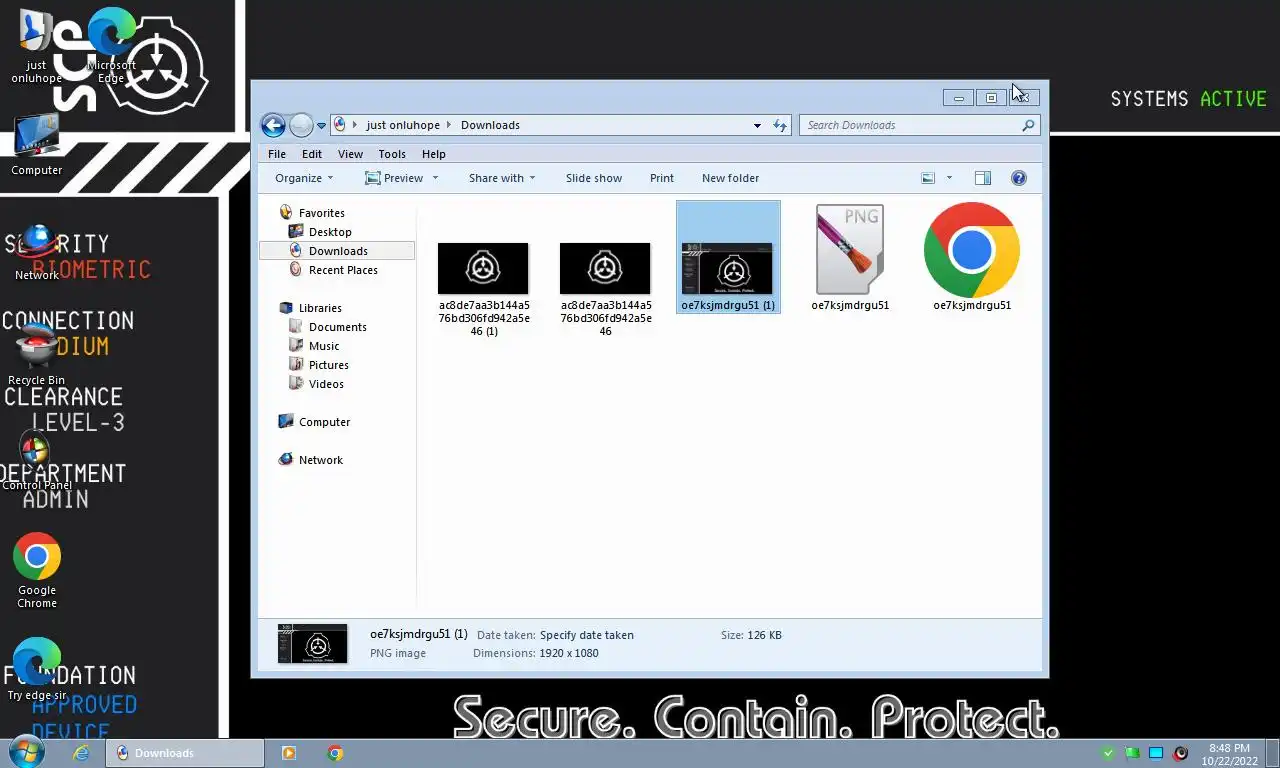Open the View menu
This screenshot has height=768, width=1280.
[350, 154]
